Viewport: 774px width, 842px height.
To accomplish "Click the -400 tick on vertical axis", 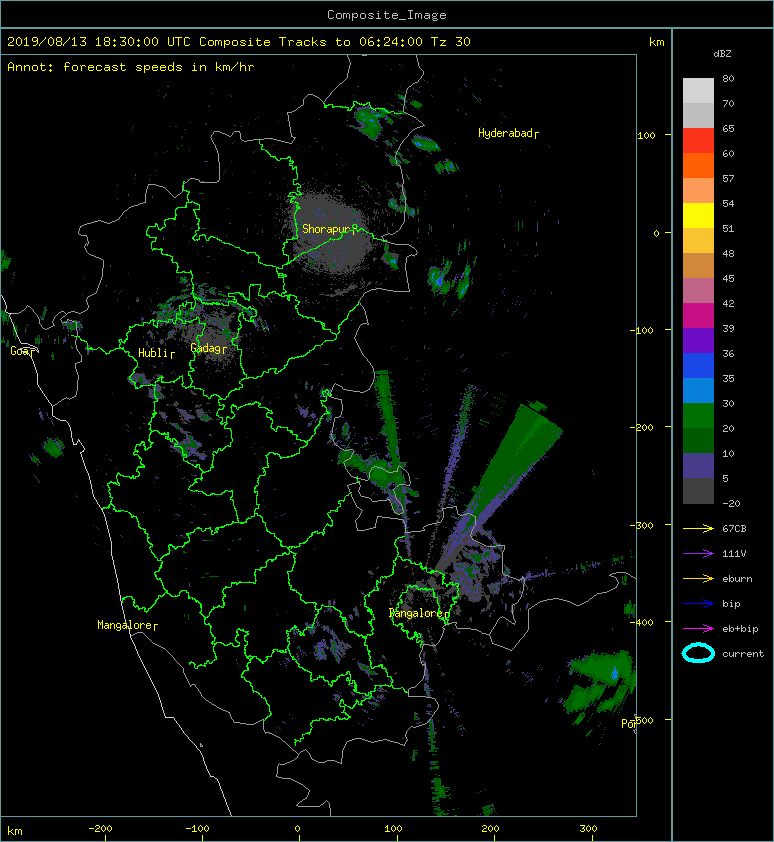I will (642, 622).
